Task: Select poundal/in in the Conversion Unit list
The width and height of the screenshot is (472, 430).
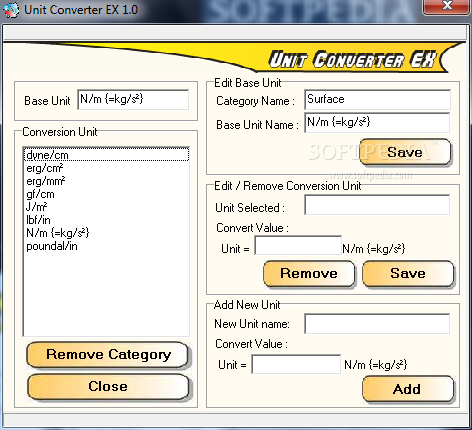Action: pos(106,246)
